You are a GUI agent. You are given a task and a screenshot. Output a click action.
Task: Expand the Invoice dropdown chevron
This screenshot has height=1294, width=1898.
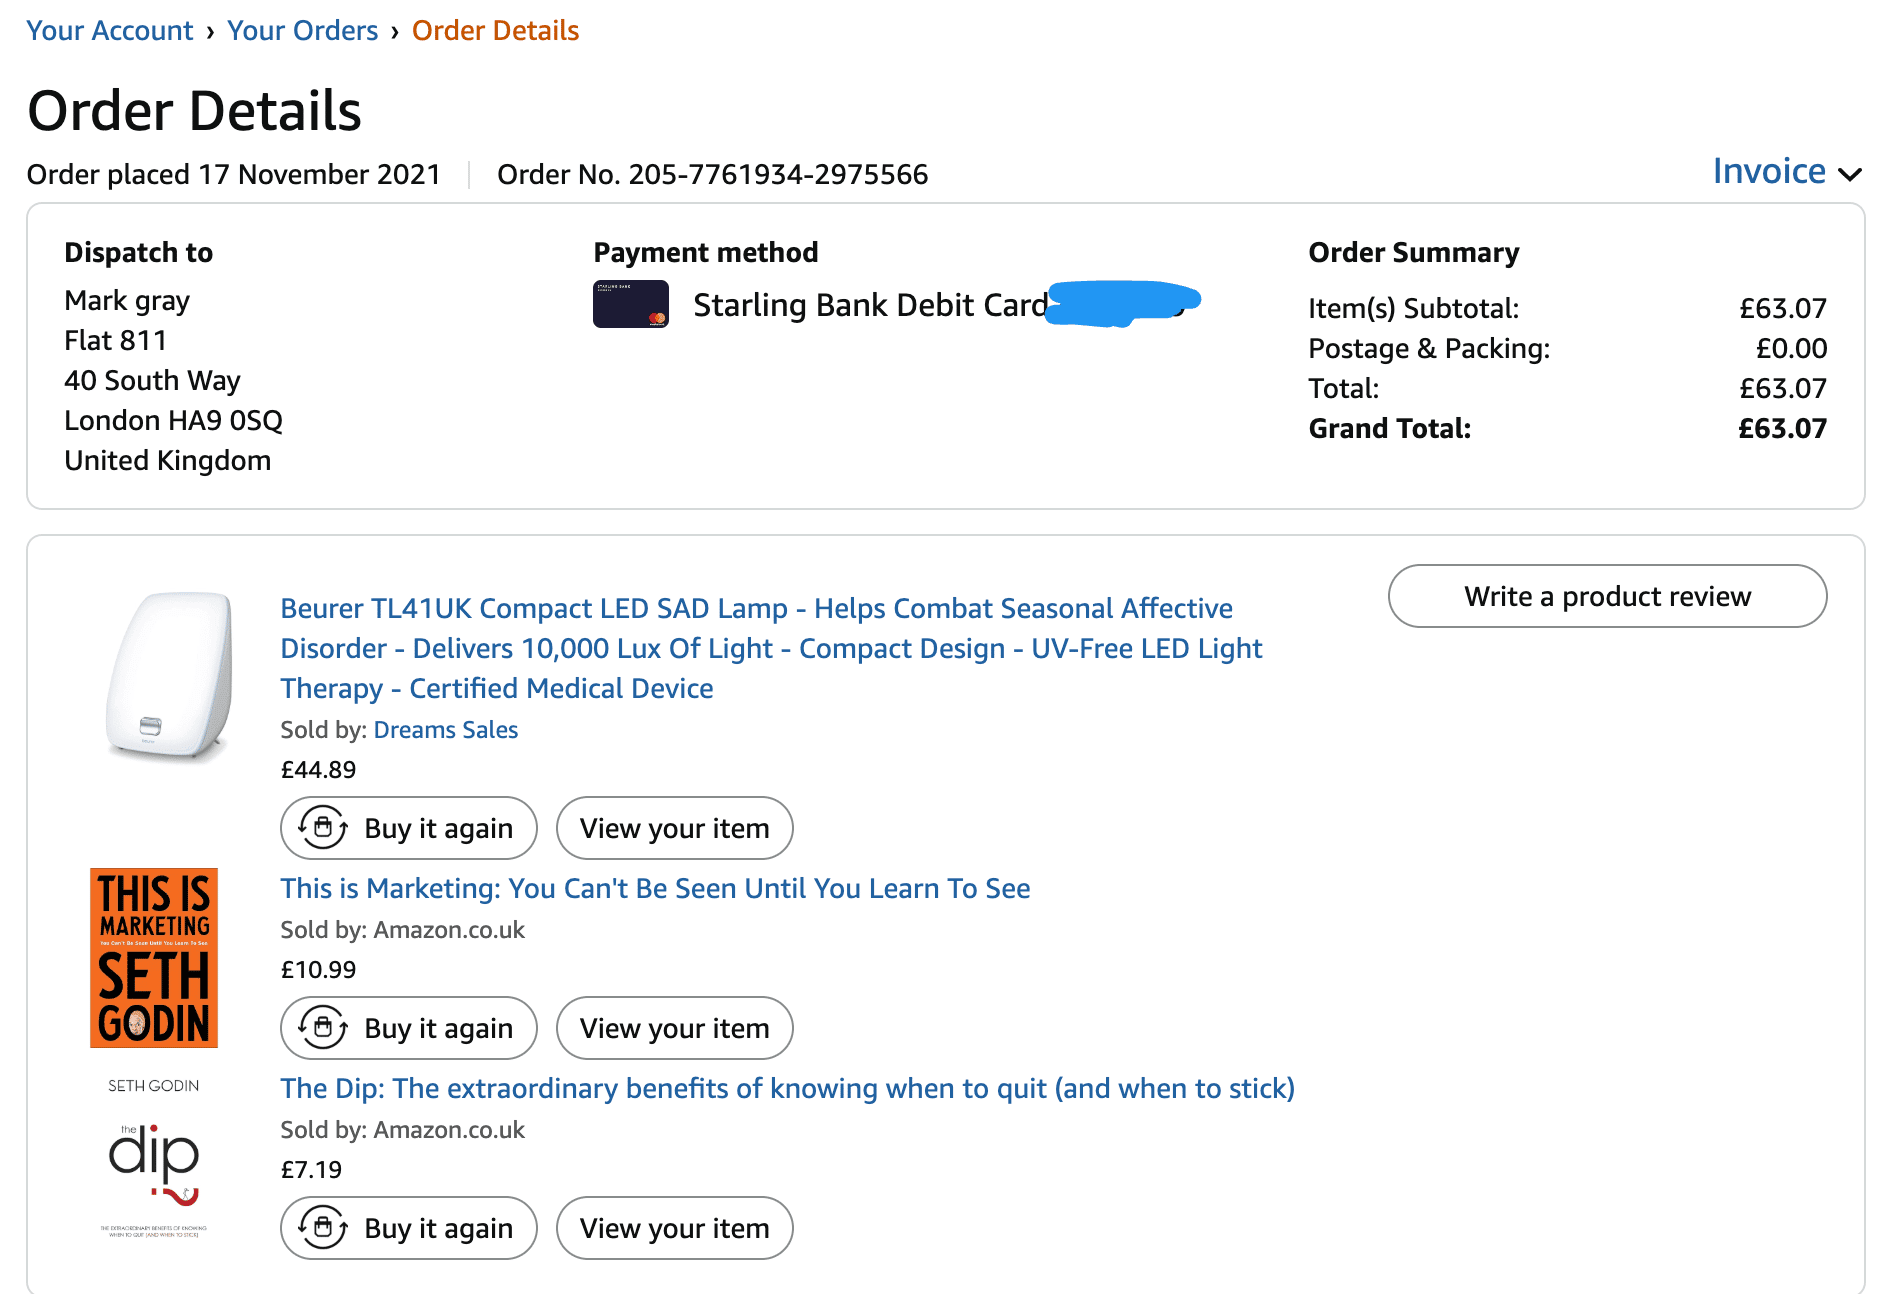pos(1850,174)
